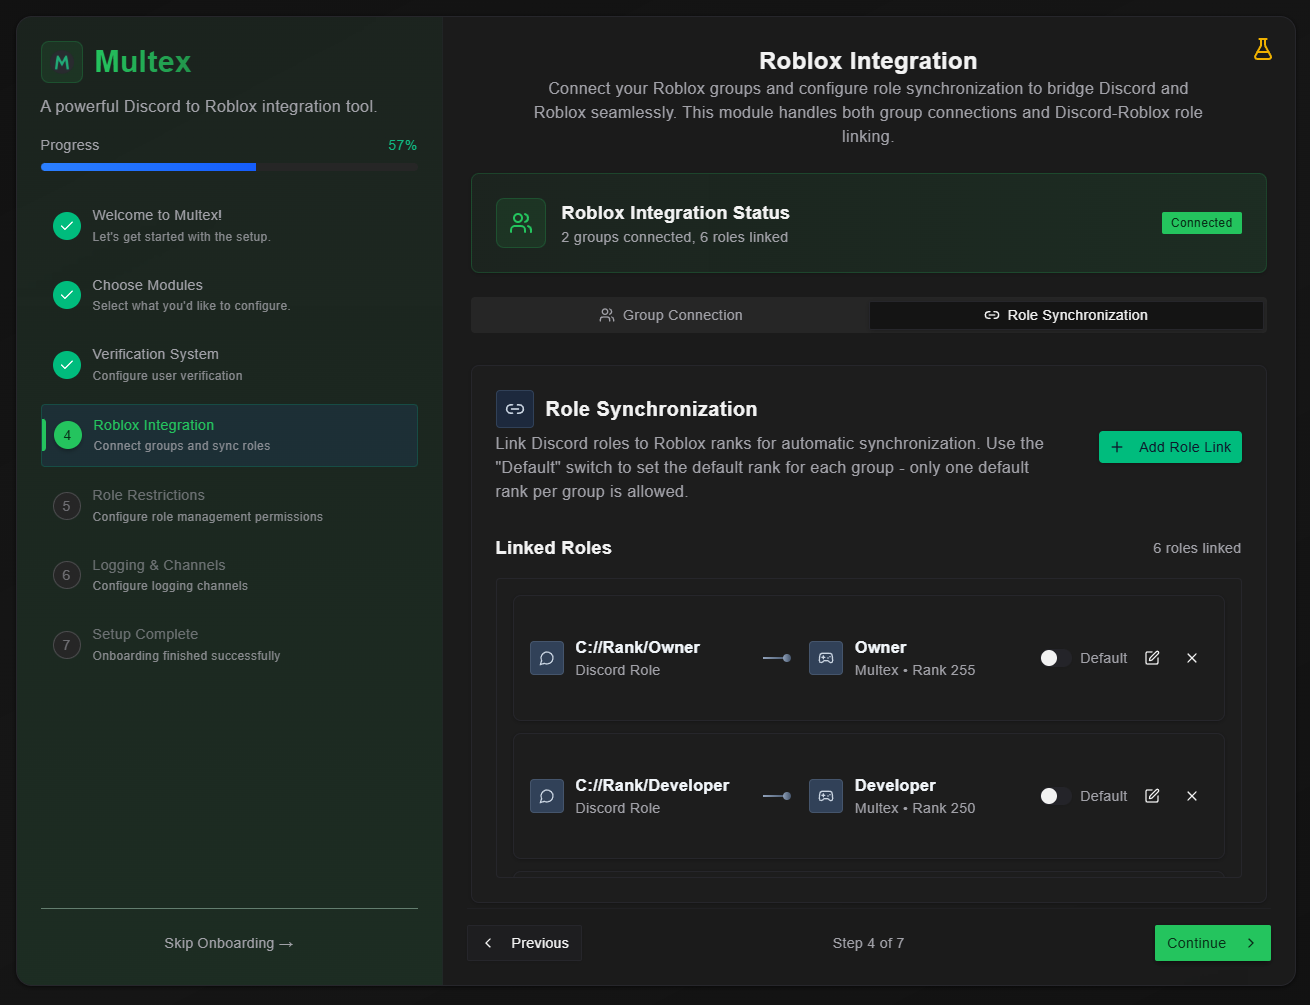Click 'Step 4 of 7' text
The width and height of the screenshot is (1310, 1005).
[868, 943]
